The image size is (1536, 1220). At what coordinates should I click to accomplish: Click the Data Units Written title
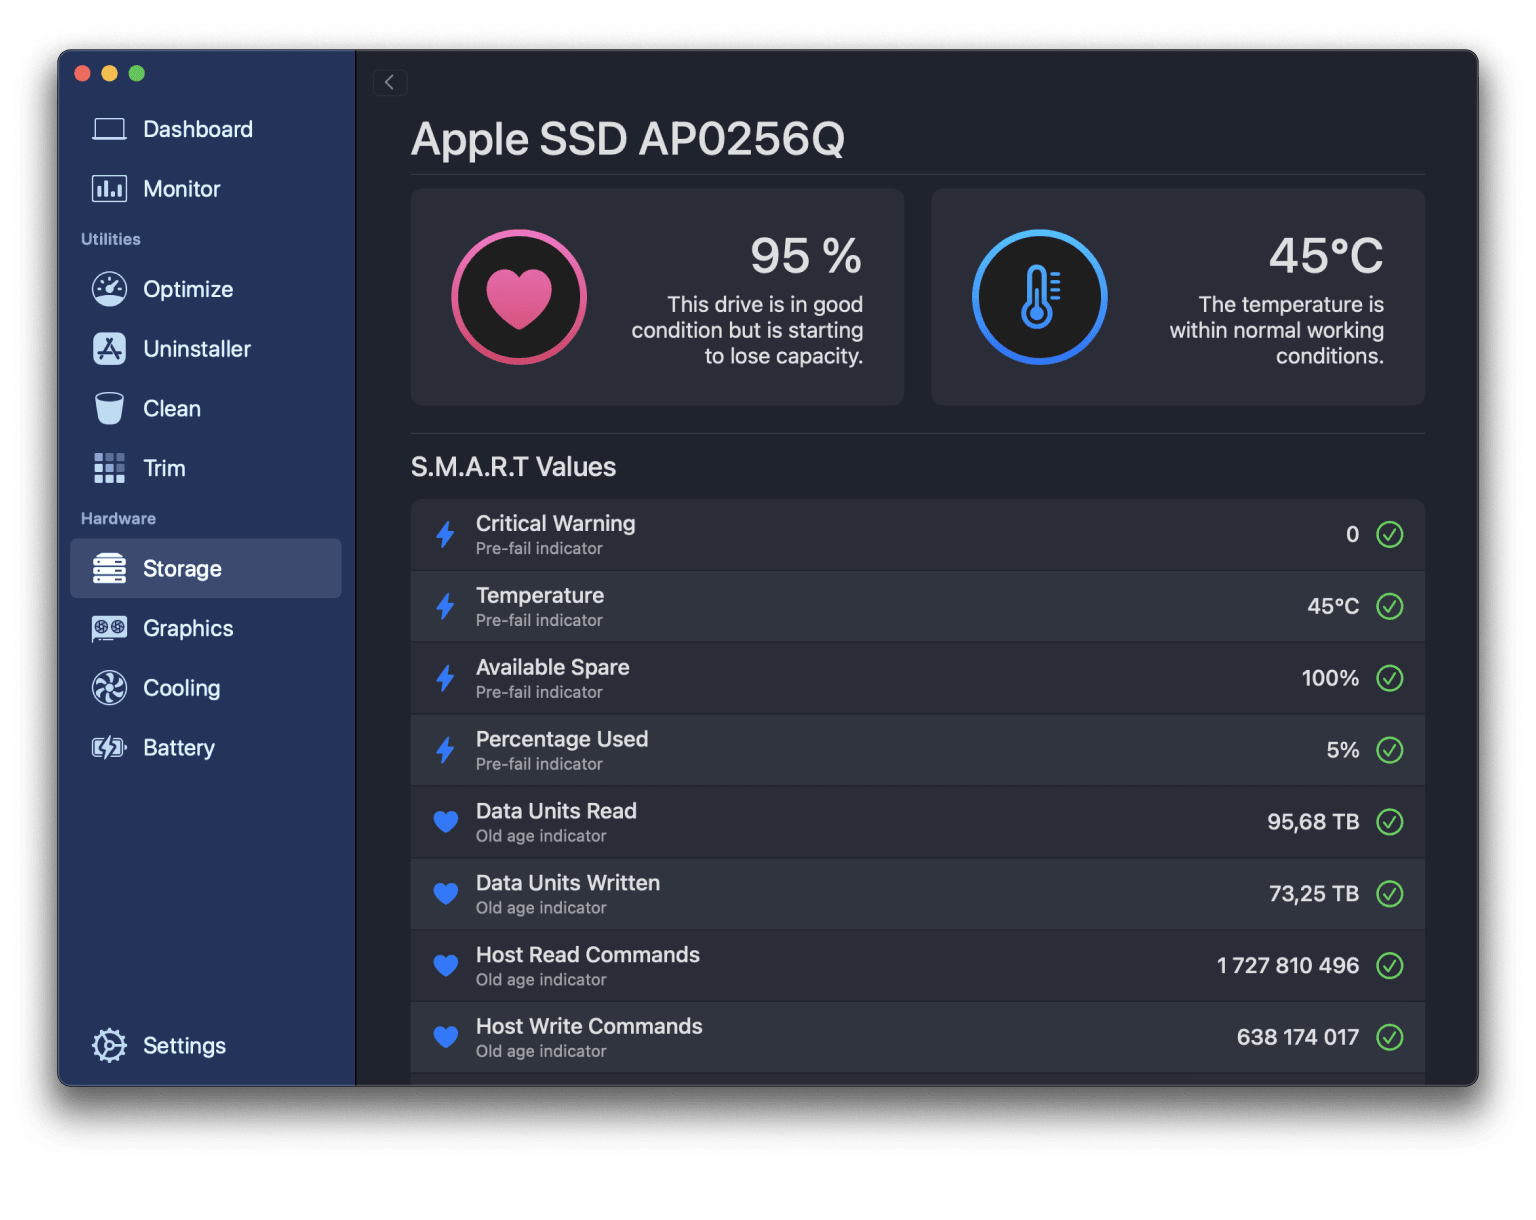pyautogui.click(x=568, y=883)
